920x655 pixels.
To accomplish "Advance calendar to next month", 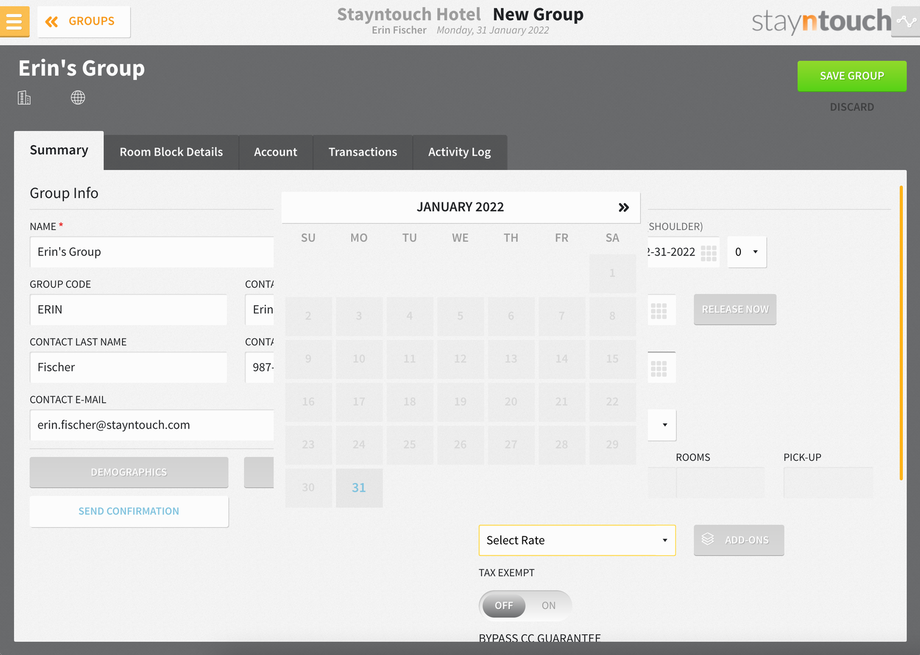I will 623,207.
